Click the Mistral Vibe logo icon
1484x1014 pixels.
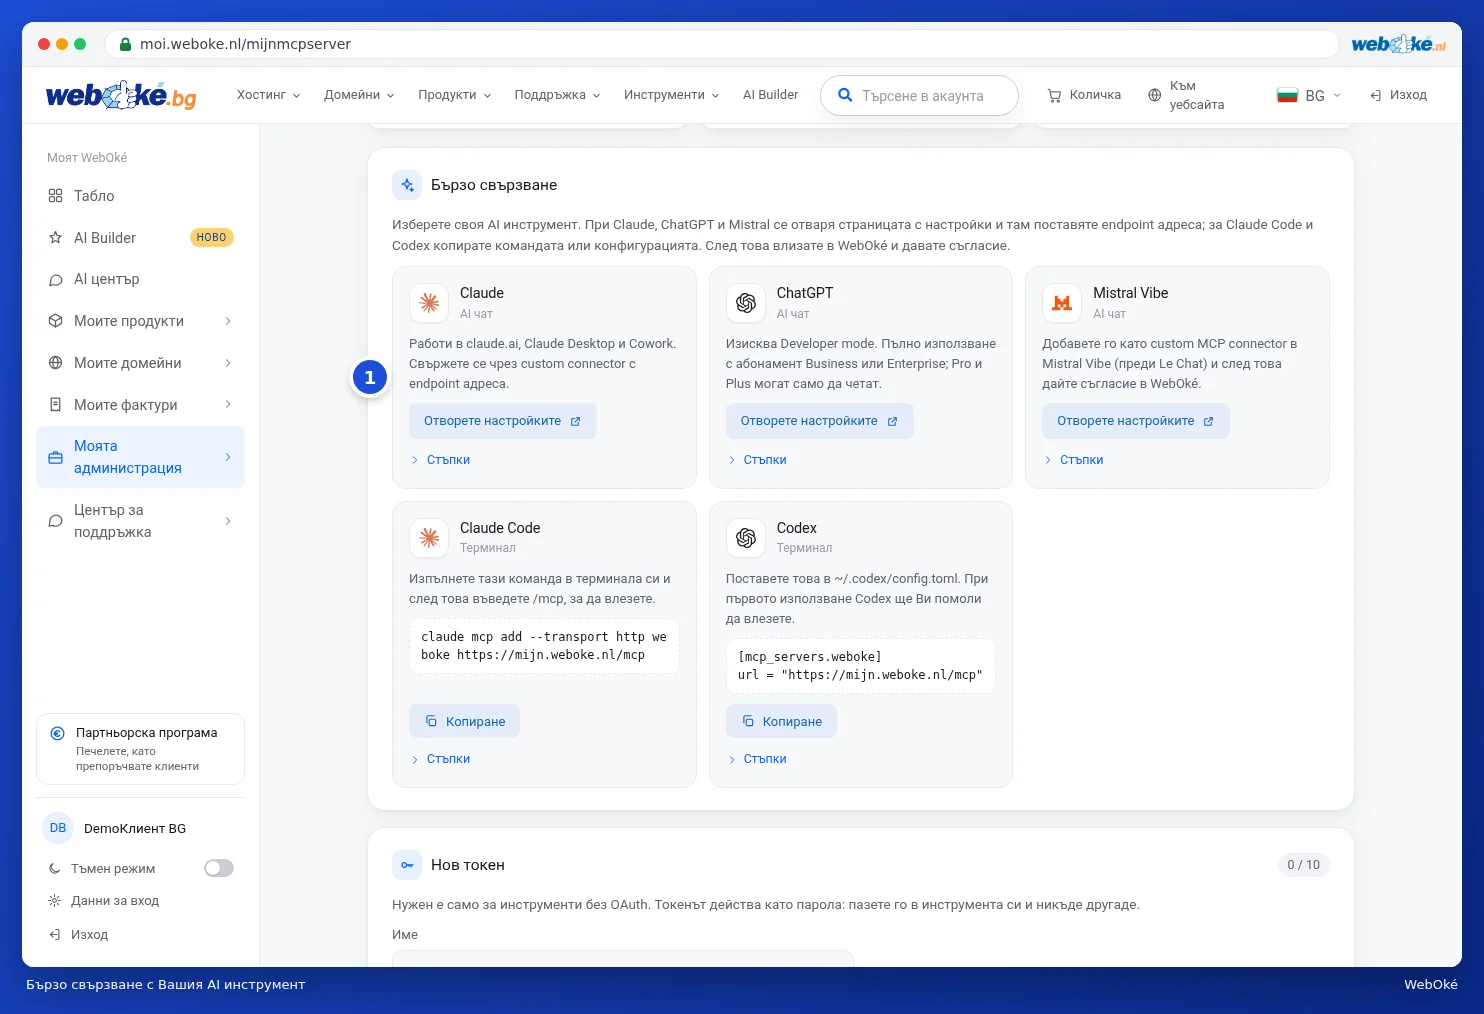click(x=1062, y=303)
